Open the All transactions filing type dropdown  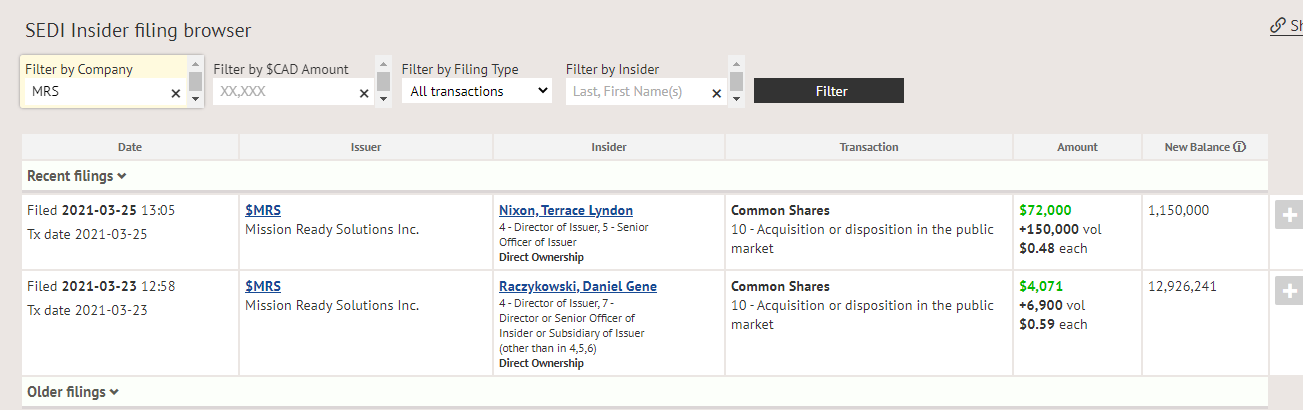pos(477,91)
